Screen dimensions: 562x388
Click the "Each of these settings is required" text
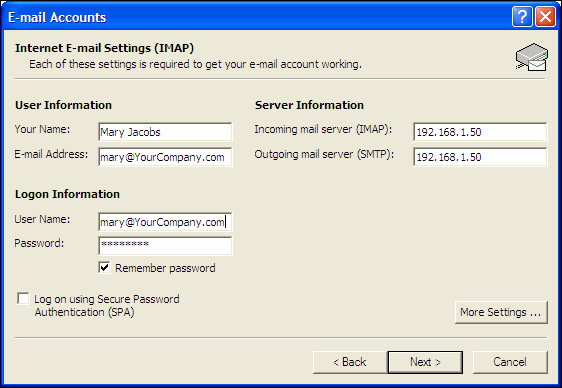click(x=195, y=64)
